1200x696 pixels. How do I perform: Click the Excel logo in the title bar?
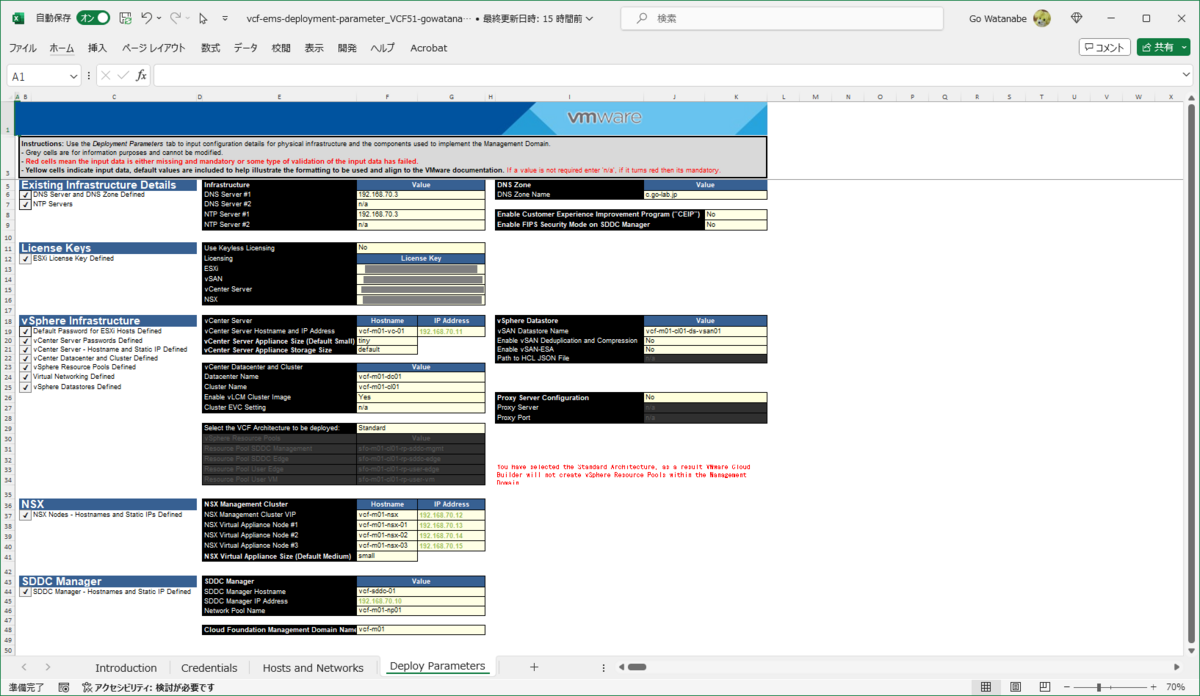16,18
